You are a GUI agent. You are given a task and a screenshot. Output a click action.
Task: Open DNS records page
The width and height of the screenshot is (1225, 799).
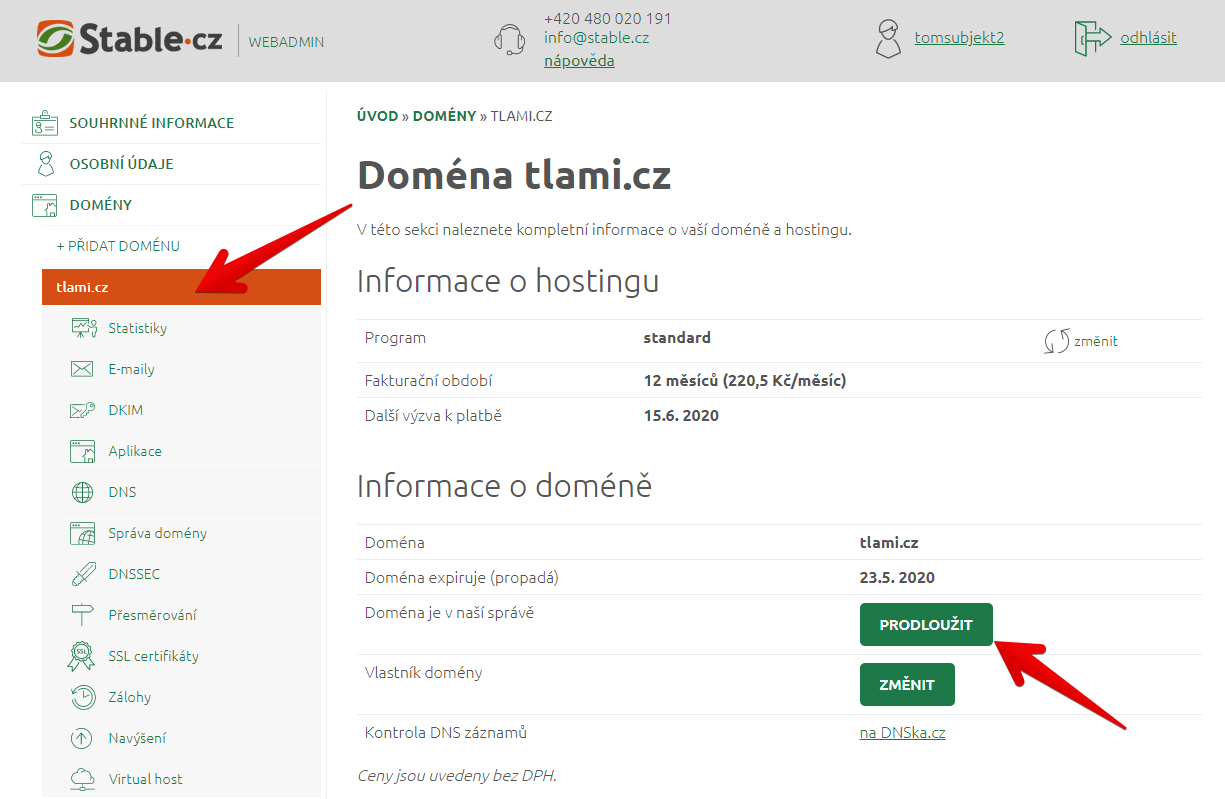pos(122,492)
